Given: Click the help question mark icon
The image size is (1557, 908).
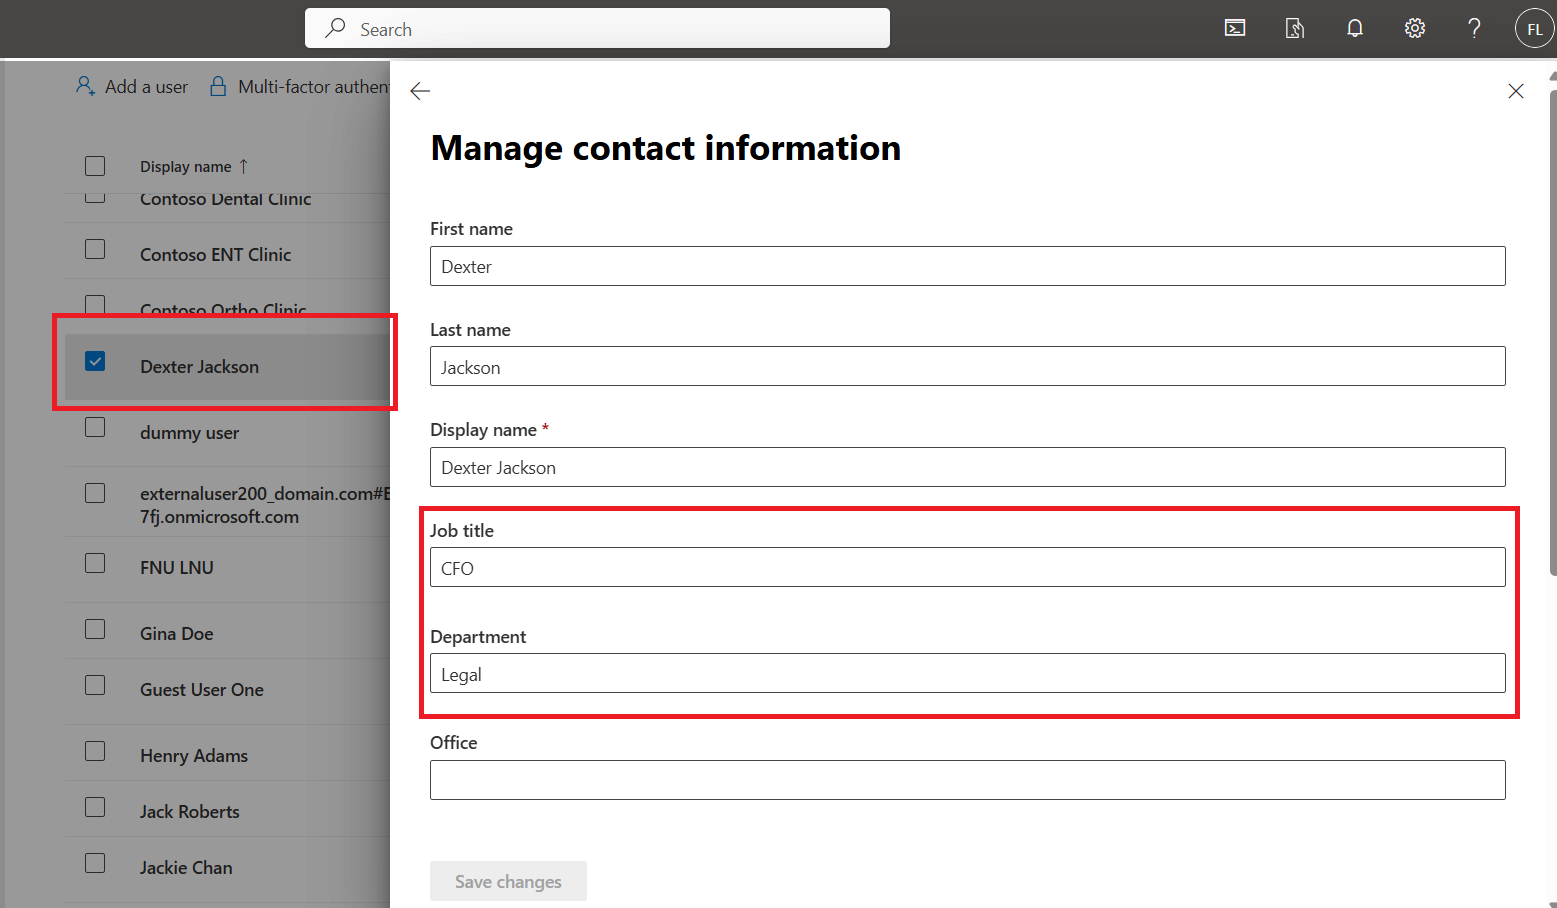Looking at the screenshot, I should [x=1474, y=28].
